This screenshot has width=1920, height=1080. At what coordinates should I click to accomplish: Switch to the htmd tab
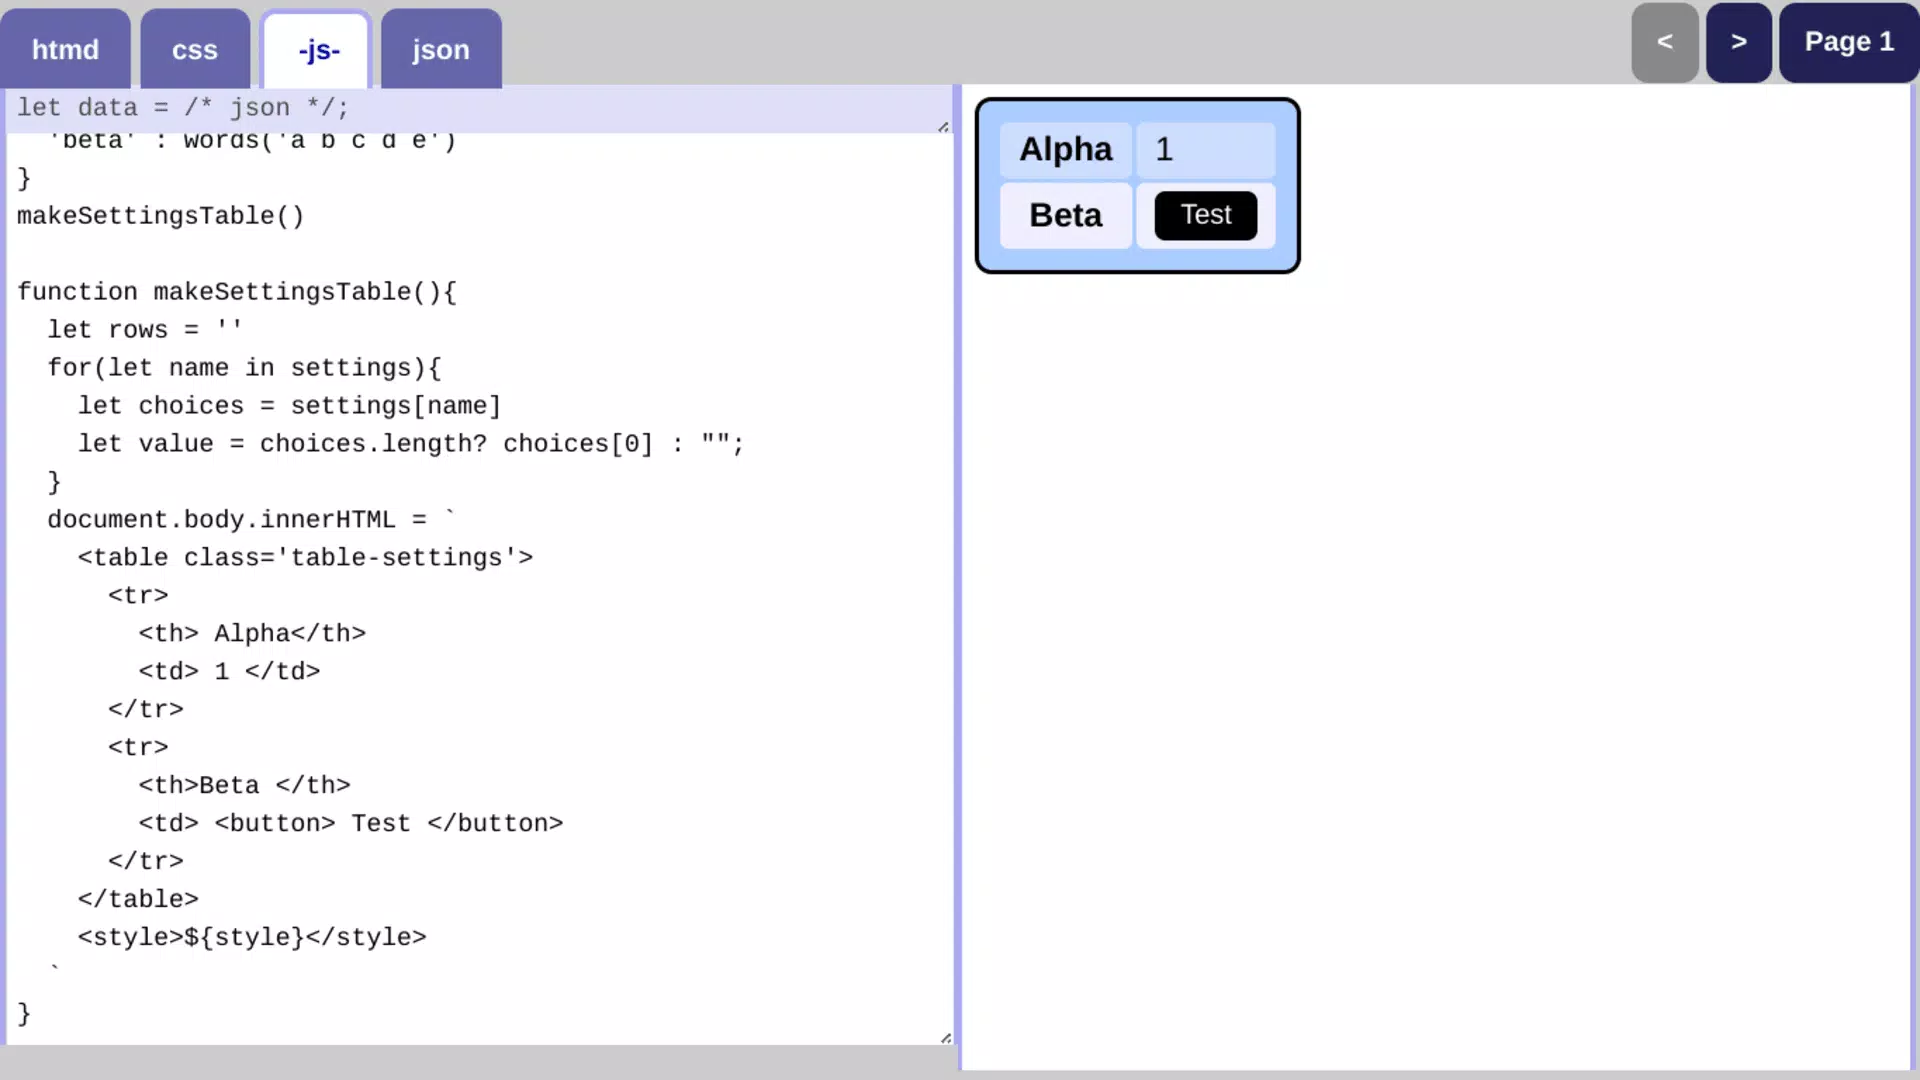coord(65,49)
